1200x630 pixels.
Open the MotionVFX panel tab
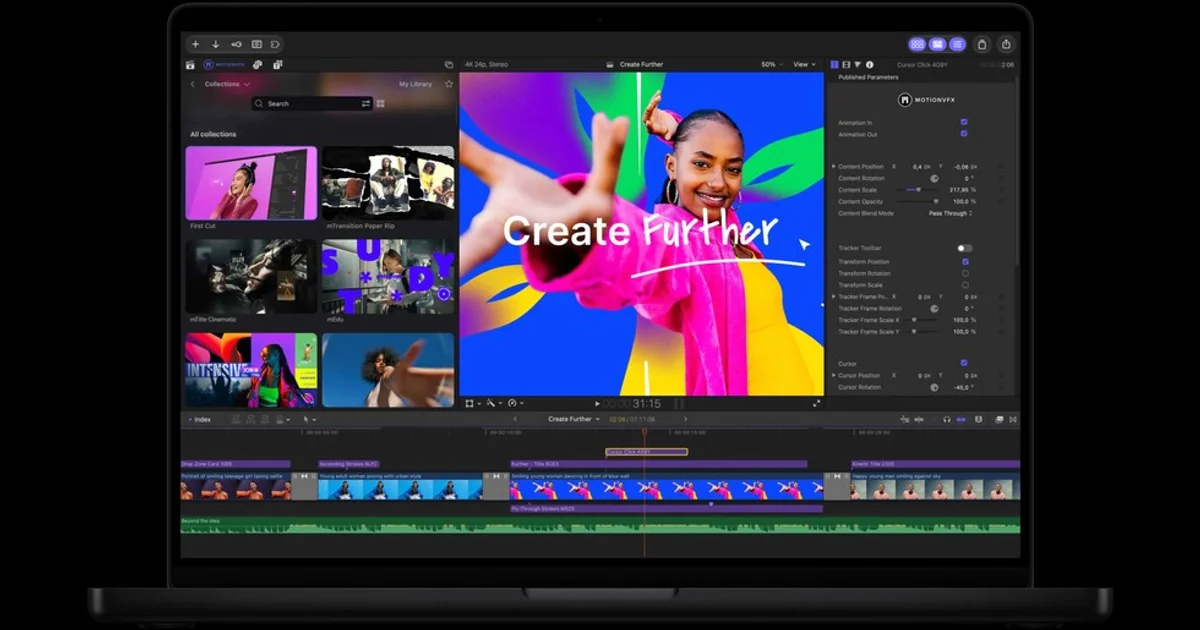pyautogui.click(x=223, y=64)
